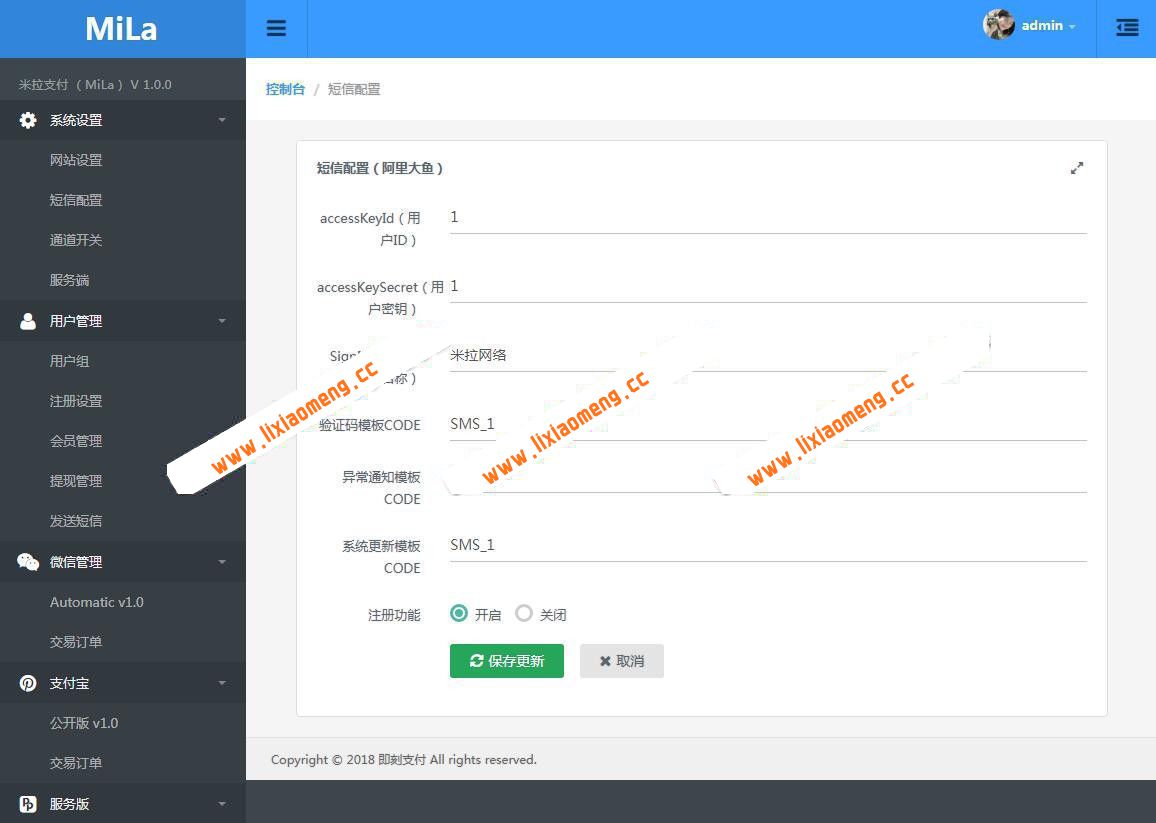
Task: Open the sidebar hamburger menu
Action: tap(276, 28)
